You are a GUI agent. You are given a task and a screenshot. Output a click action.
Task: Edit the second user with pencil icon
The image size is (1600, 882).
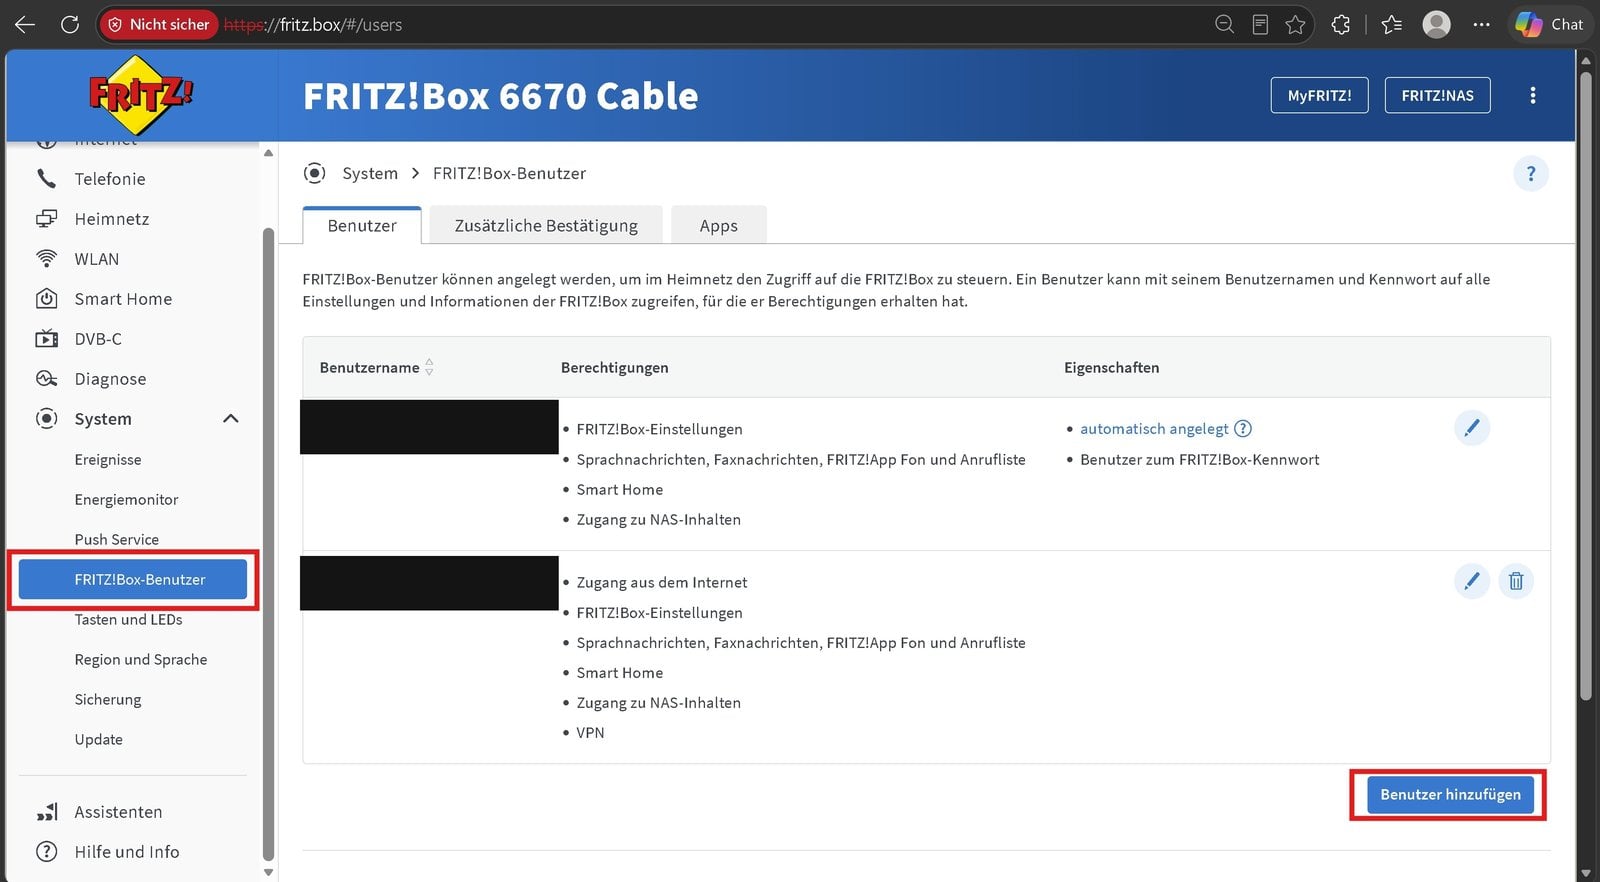click(x=1471, y=581)
